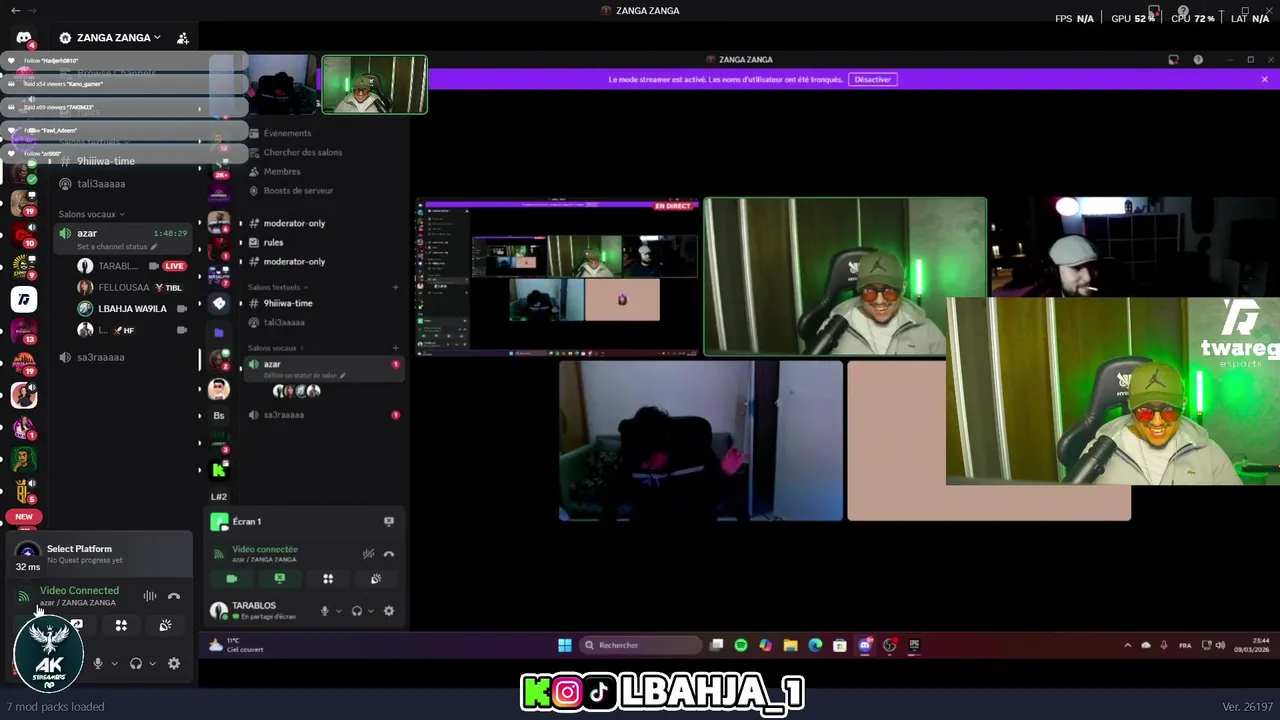
Task: Show hidden icons chevron in streamed system tray
Action: (x=1128, y=645)
